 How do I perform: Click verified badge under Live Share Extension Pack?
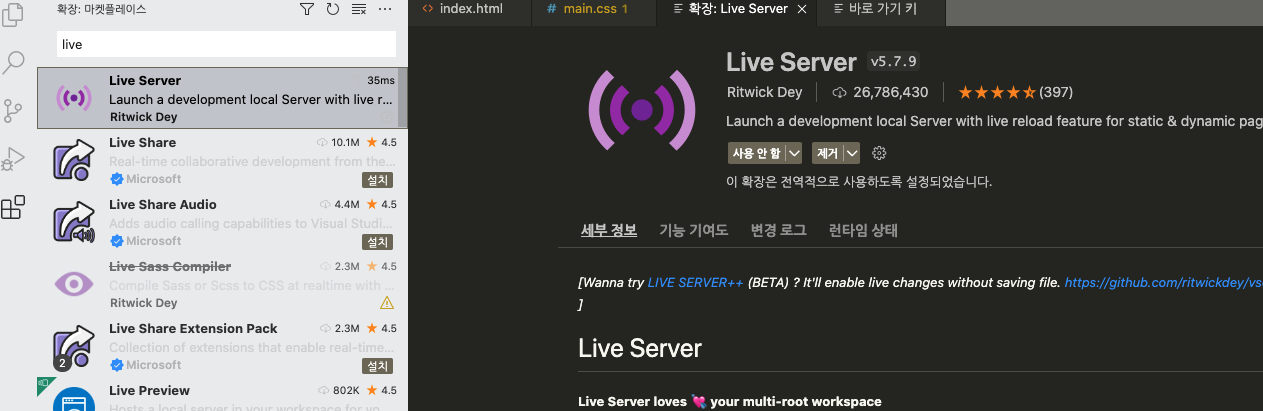tap(116, 365)
